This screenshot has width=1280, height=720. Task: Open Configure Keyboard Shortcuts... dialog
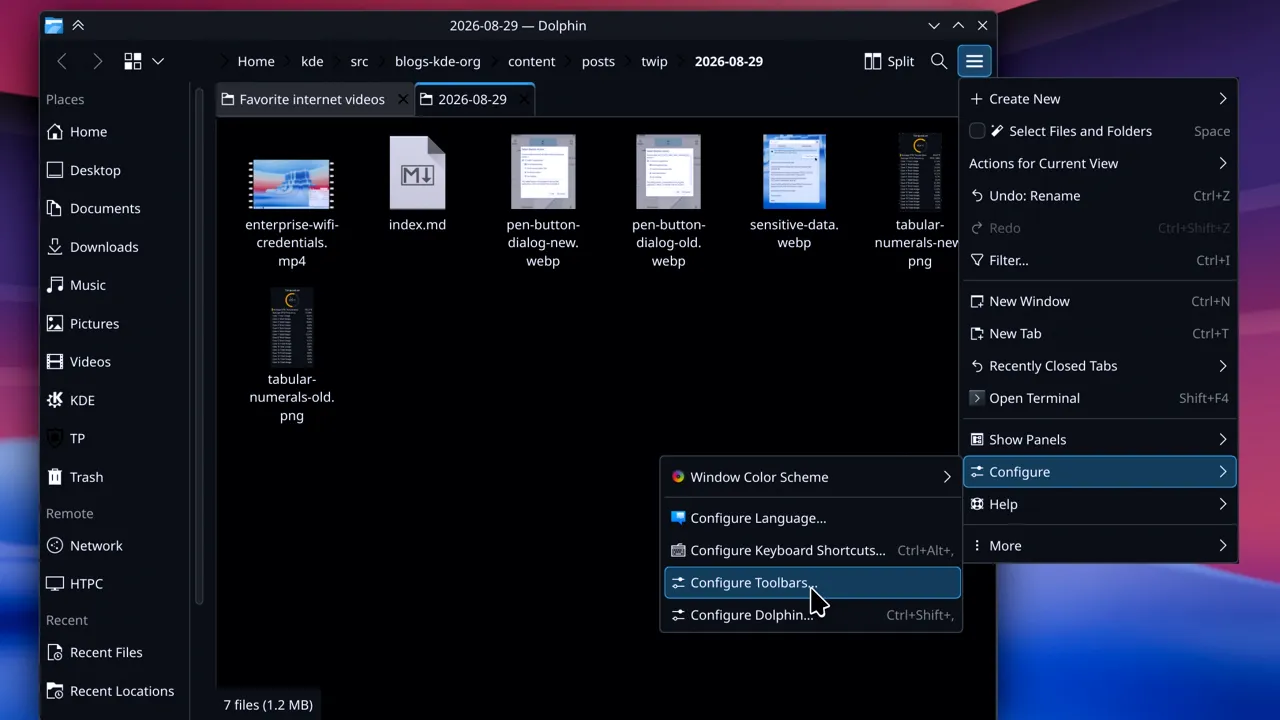coord(812,550)
